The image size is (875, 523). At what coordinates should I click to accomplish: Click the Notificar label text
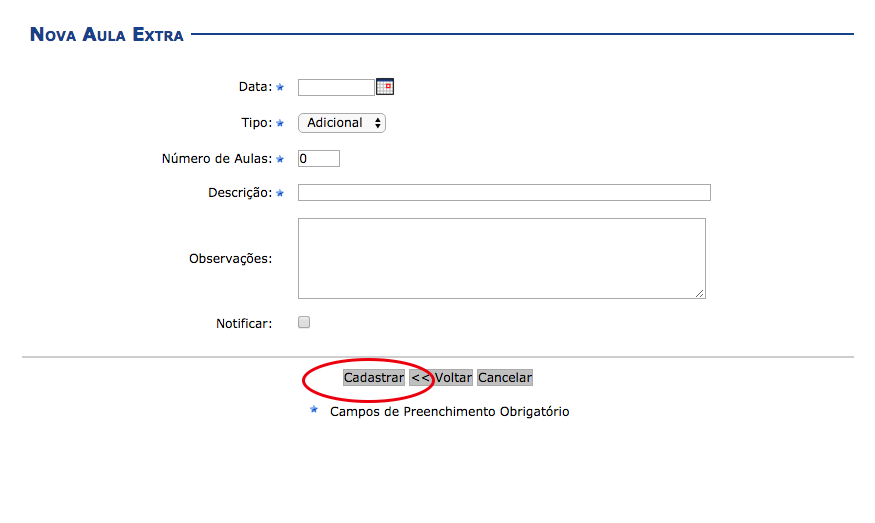coord(244,324)
